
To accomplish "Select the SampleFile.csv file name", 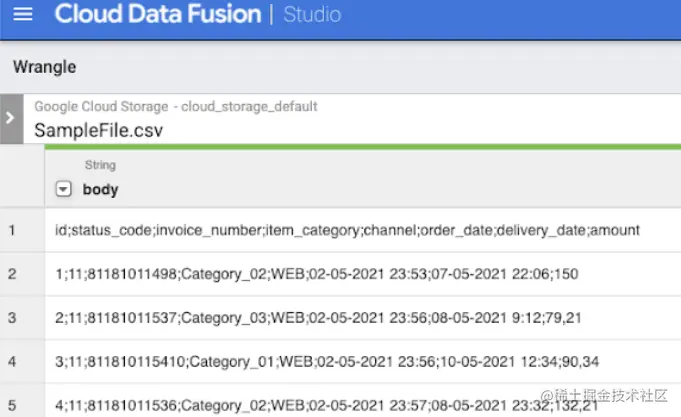I will (x=99, y=130).
